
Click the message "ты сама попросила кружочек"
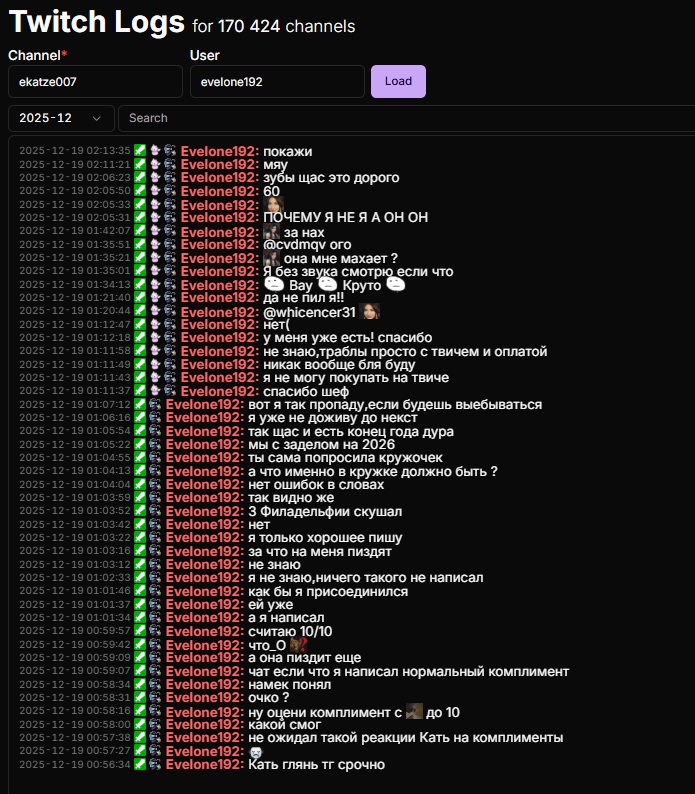(345, 457)
